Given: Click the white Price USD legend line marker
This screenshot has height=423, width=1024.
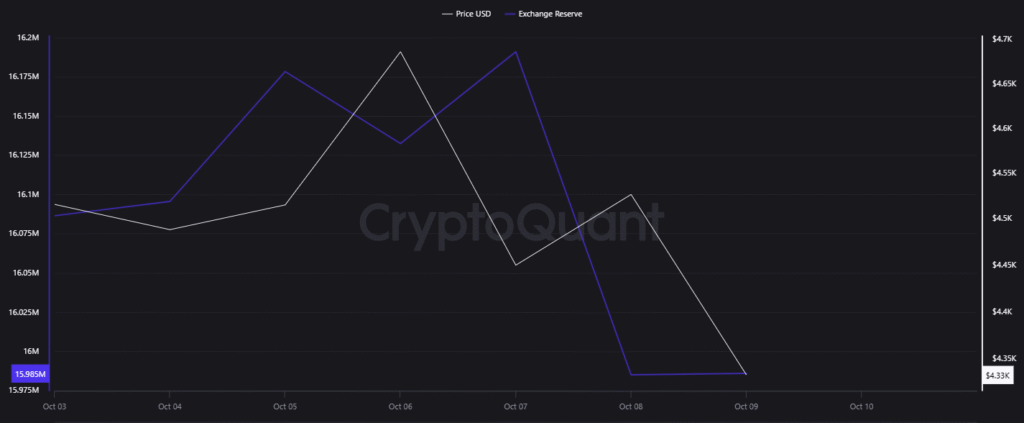Looking at the screenshot, I should coord(447,15).
